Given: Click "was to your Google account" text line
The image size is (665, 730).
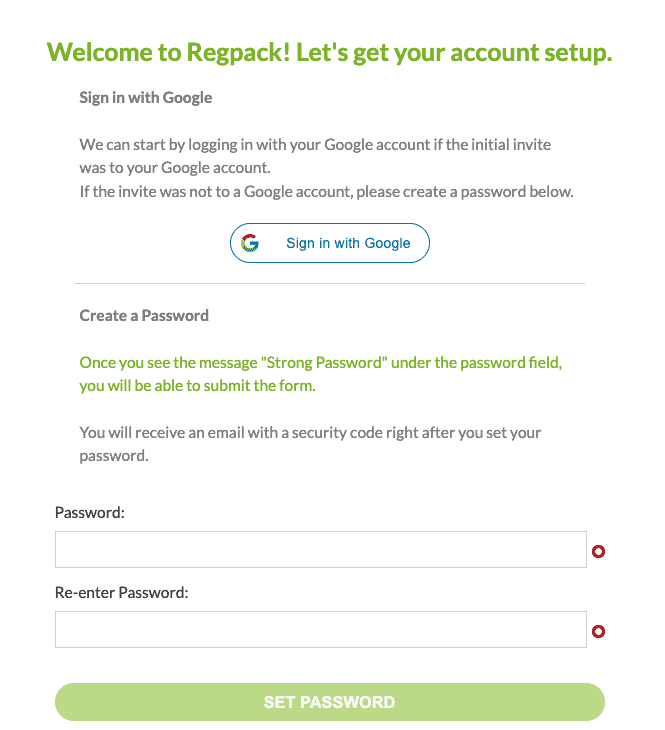Looking at the screenshot, I should [174, 168].
